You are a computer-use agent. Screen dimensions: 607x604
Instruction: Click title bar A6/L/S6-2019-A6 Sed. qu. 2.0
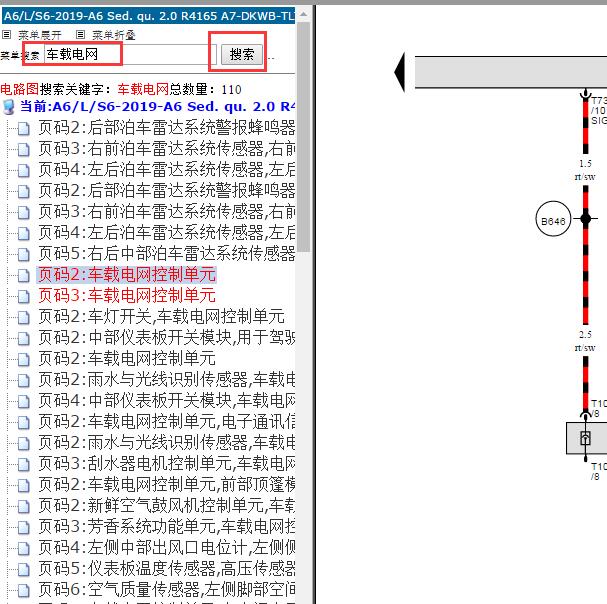coord(148,16)
